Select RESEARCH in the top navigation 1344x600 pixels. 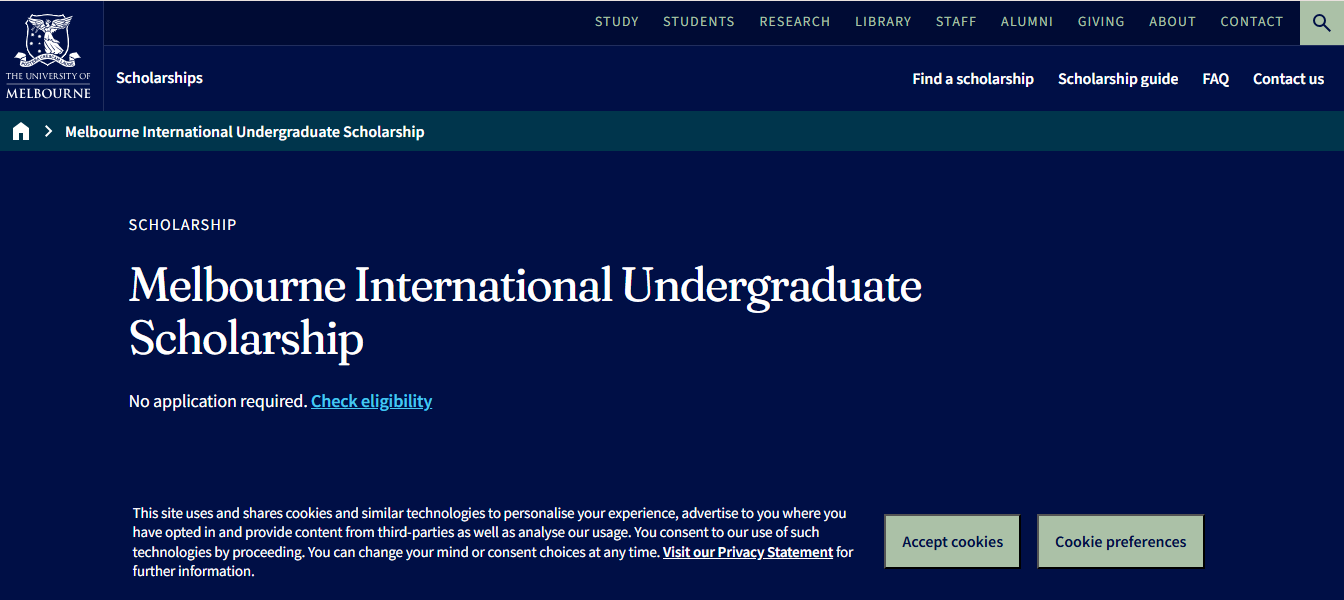coord(794,21)
